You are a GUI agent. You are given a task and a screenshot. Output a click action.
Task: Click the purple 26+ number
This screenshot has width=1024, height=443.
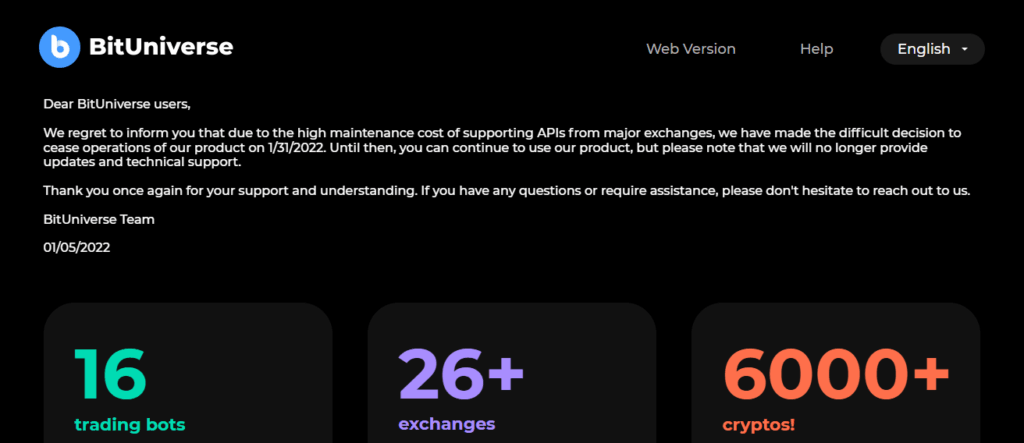[461, 373]
